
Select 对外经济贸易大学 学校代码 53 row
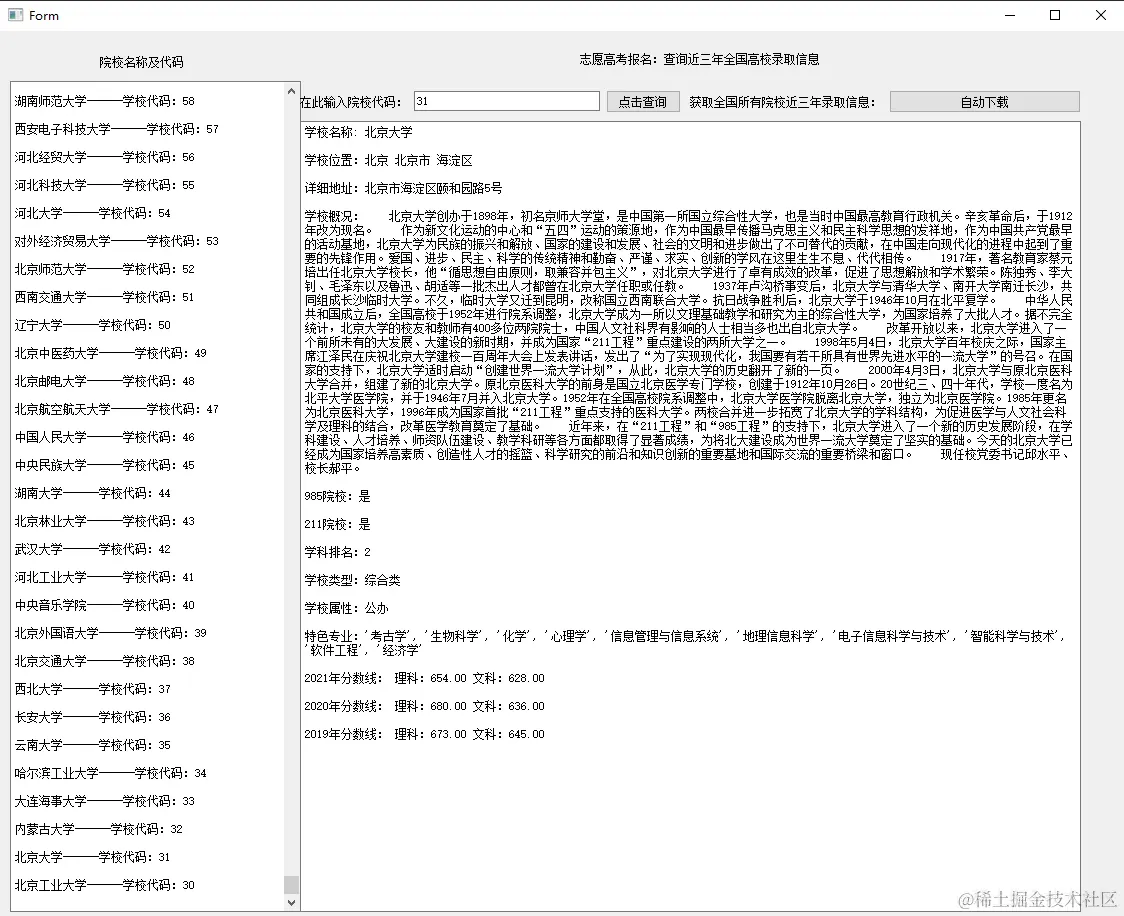[x=117, y=241]
